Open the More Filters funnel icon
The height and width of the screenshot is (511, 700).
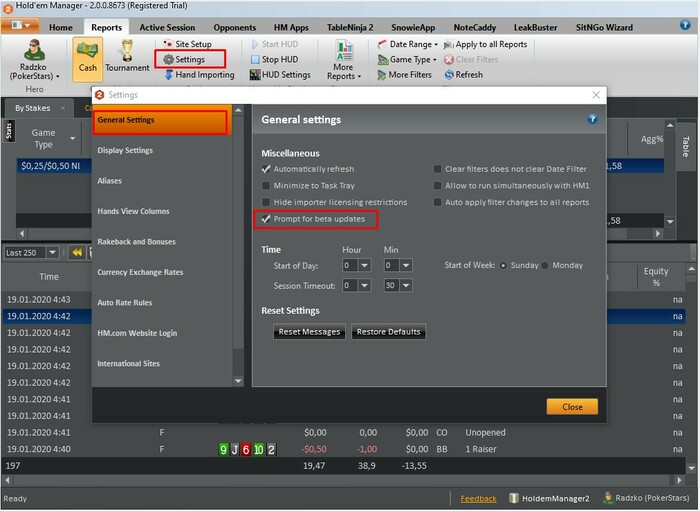tap(382, 75)
